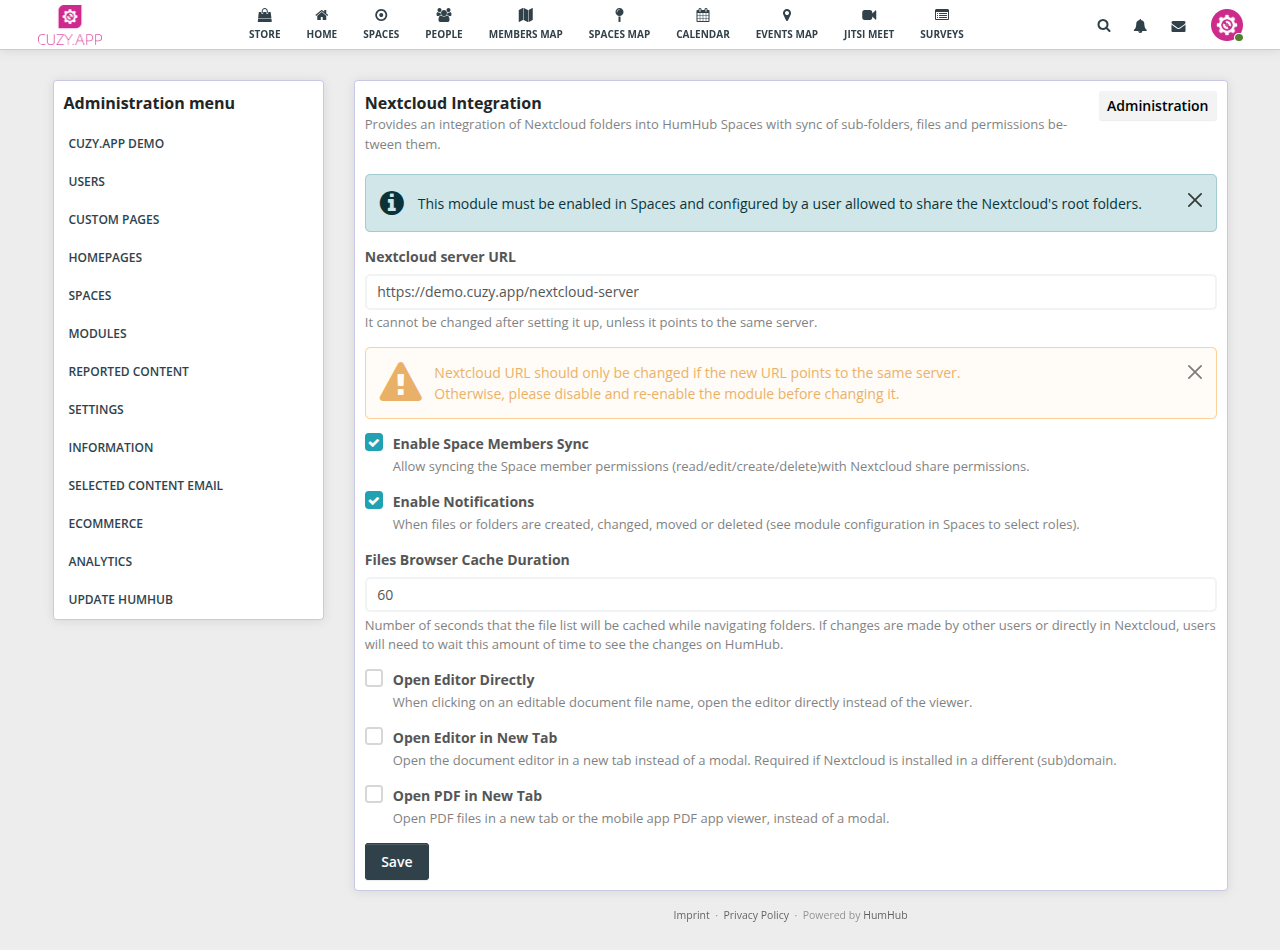Tick the Open PDF in New Tab checkbox

pos(374,795)
